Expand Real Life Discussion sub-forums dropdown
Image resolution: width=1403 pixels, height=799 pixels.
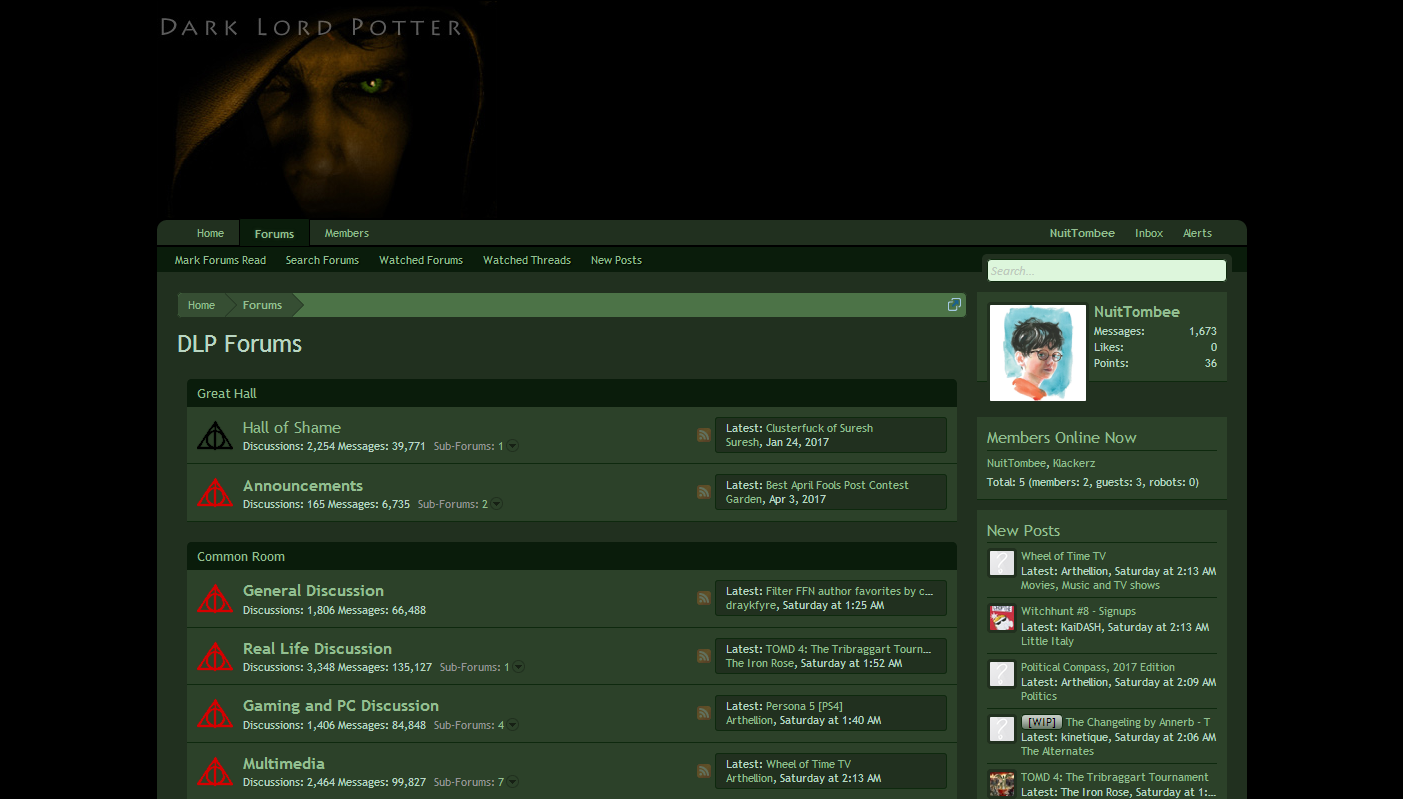(519, 667)
